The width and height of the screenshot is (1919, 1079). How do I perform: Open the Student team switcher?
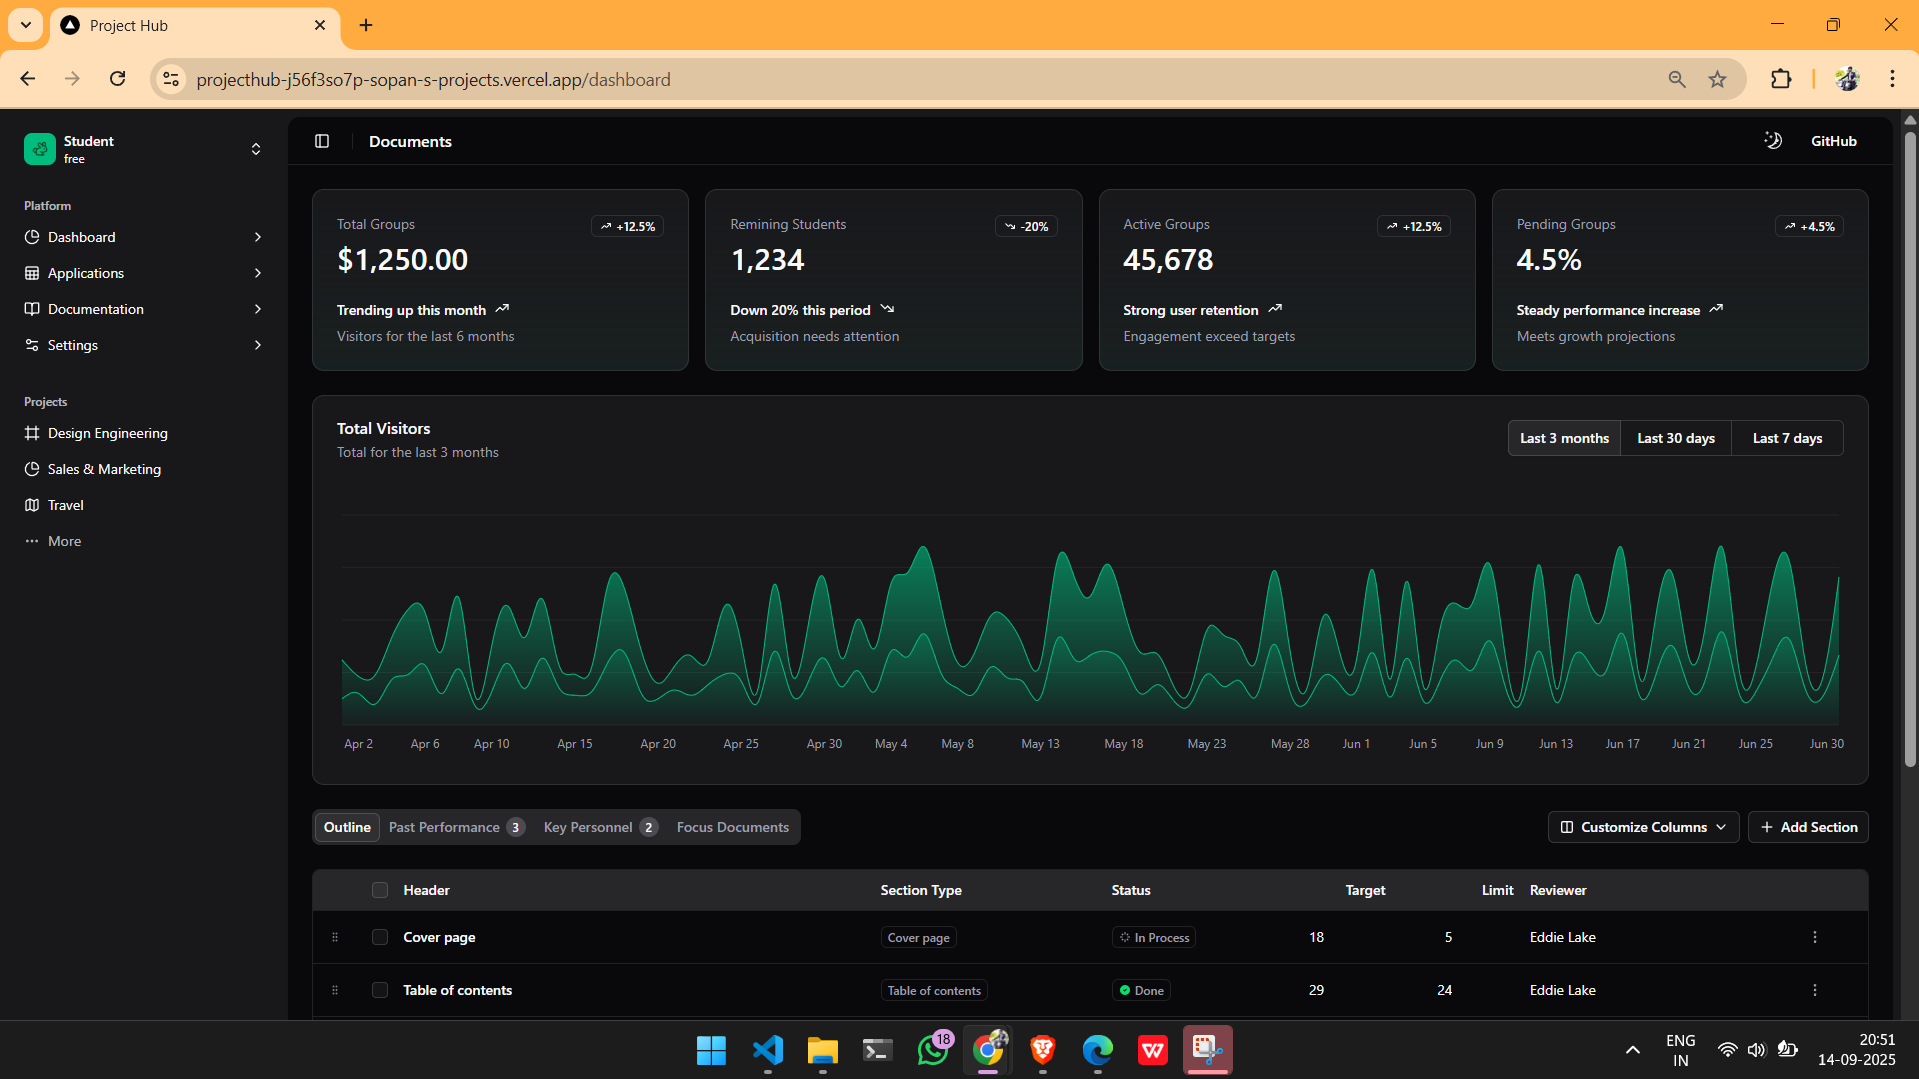pos(144,149)
